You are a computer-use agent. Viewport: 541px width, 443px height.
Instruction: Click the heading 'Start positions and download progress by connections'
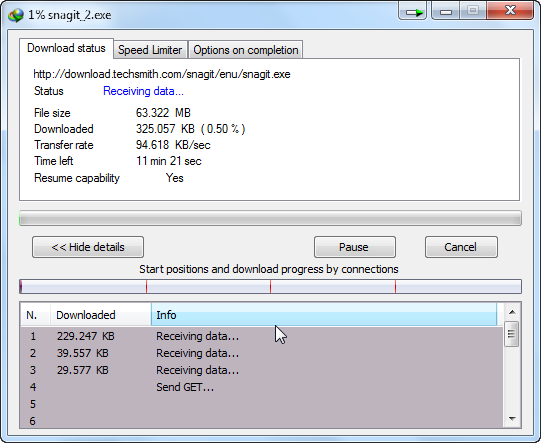pos(269,269)
